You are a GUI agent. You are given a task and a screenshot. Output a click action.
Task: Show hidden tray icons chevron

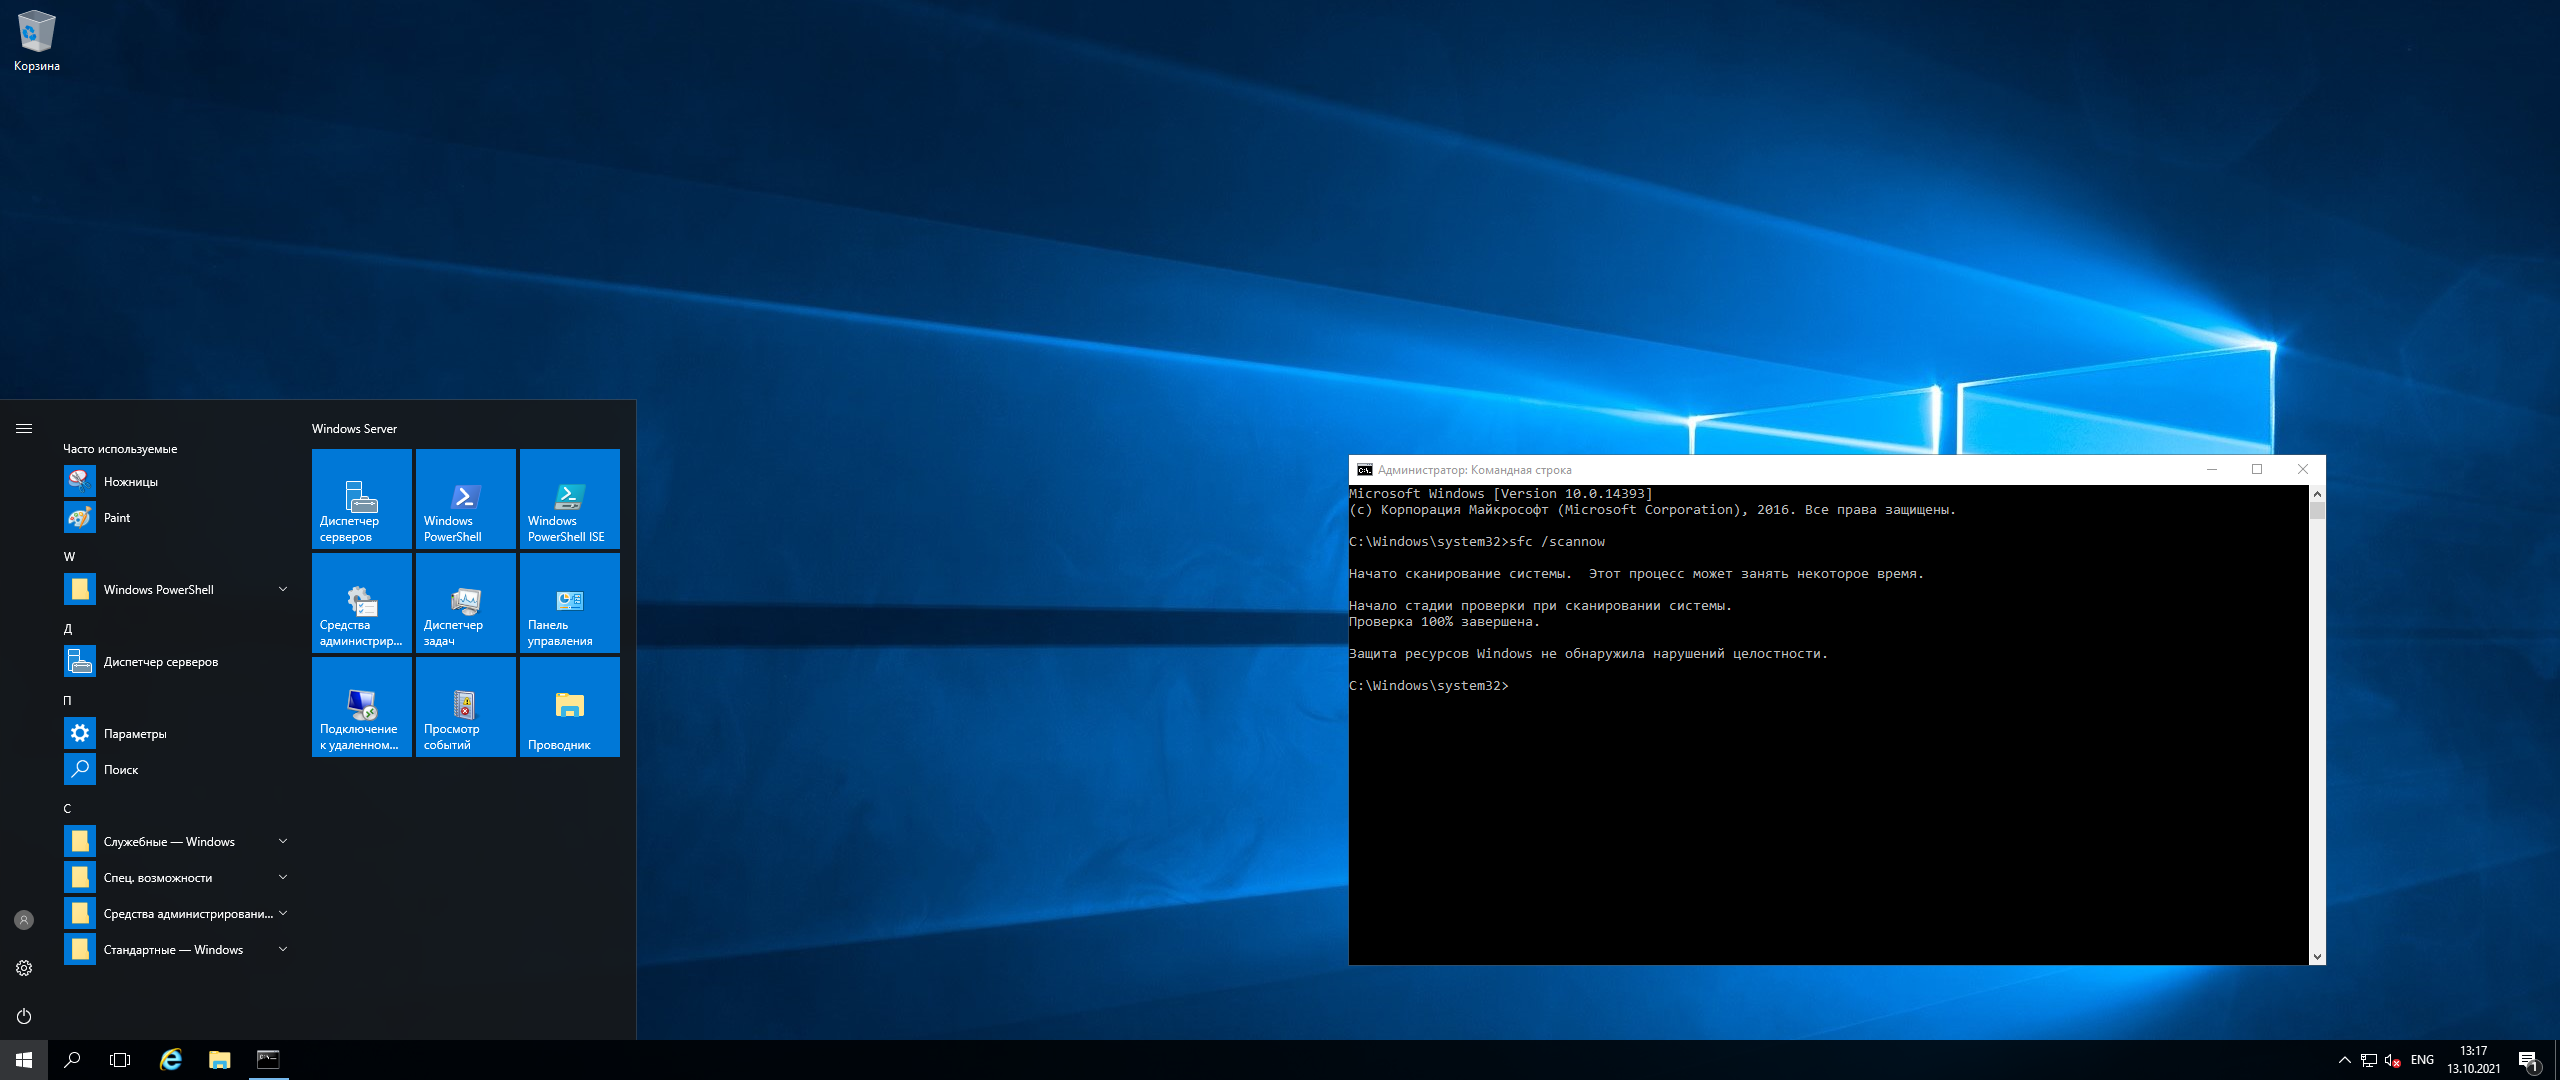(2345, 1061)
